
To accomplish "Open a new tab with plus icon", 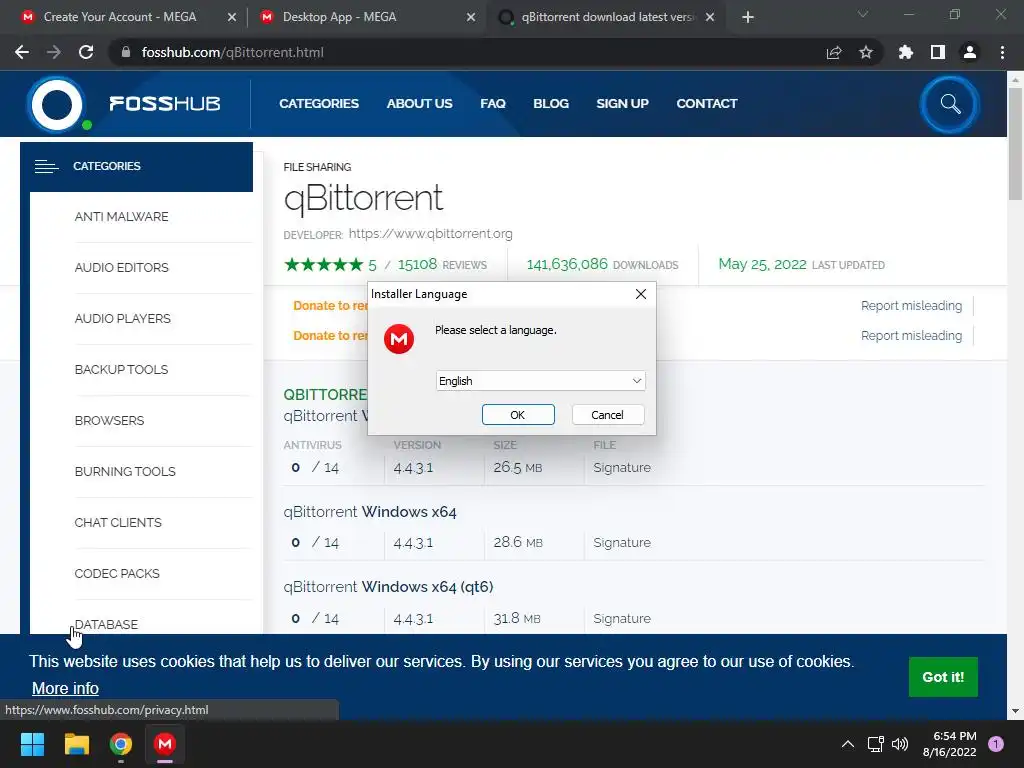I will (x=748, y=18).
